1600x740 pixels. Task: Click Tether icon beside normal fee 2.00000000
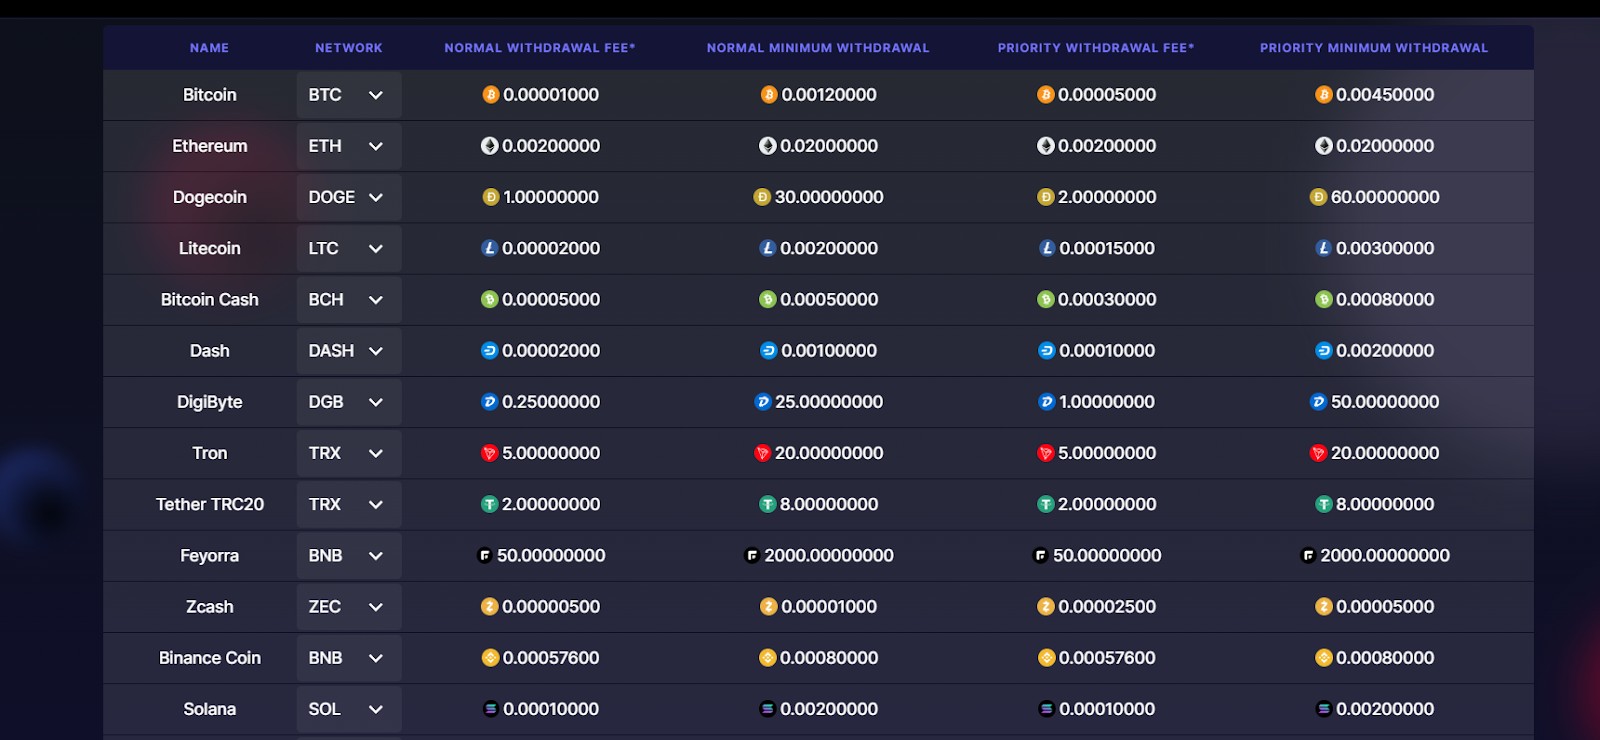[x=490, y=504]
